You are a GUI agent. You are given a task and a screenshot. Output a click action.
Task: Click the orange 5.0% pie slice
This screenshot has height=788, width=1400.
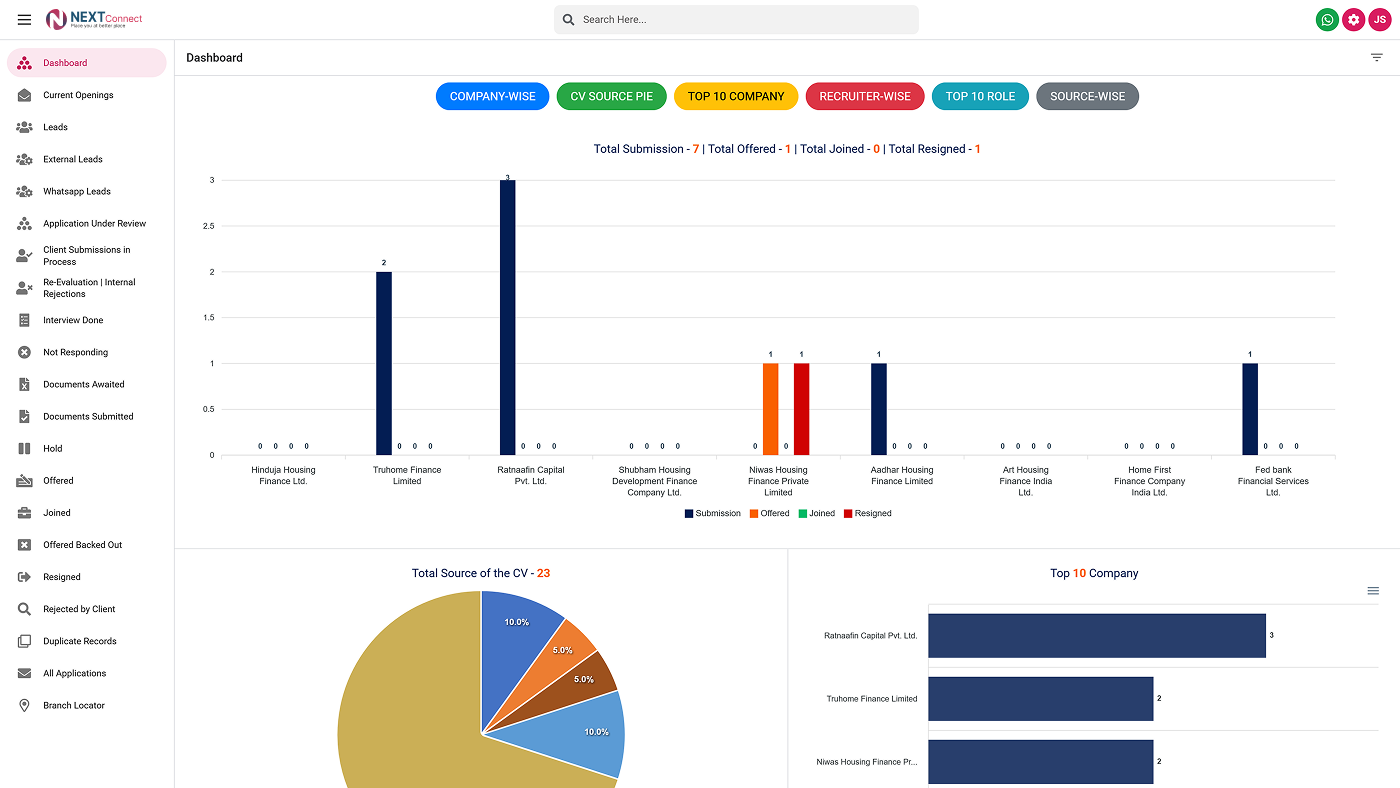563,648
